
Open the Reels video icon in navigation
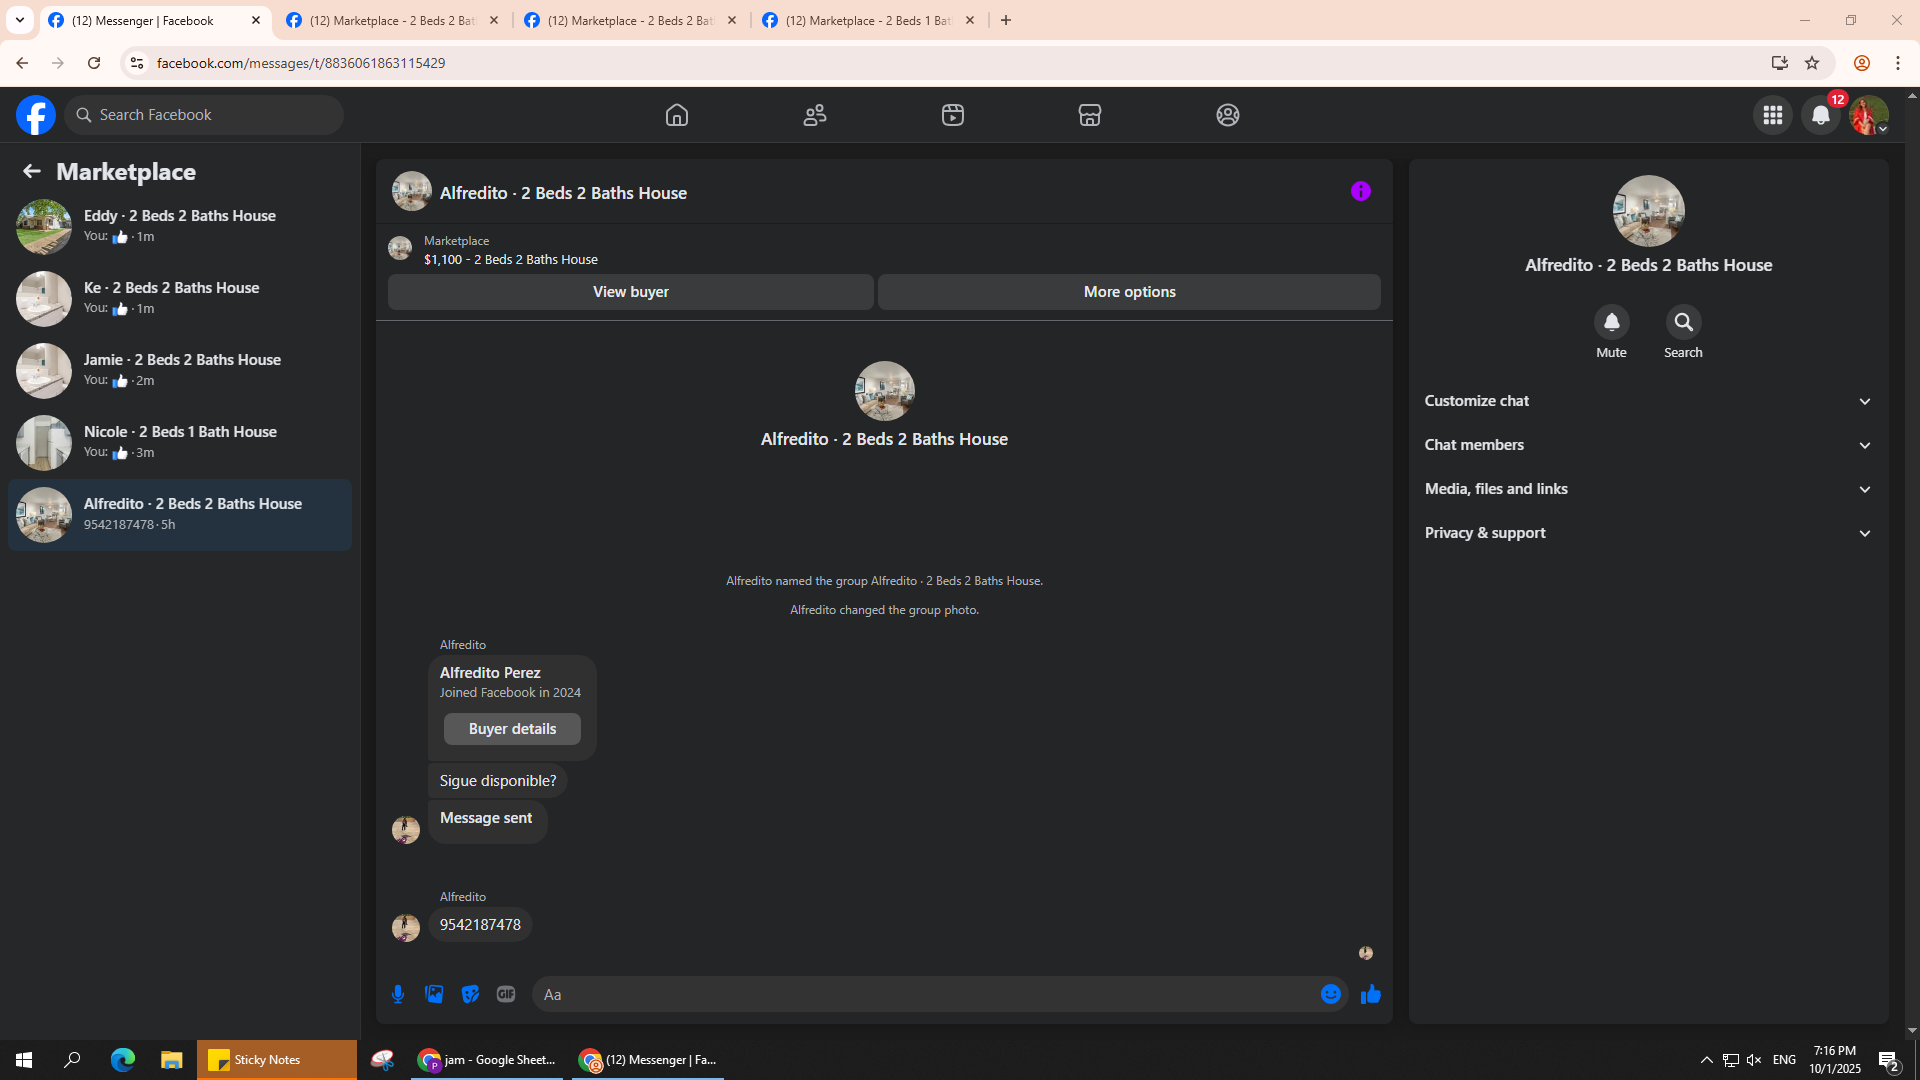(x=953, y=115)
